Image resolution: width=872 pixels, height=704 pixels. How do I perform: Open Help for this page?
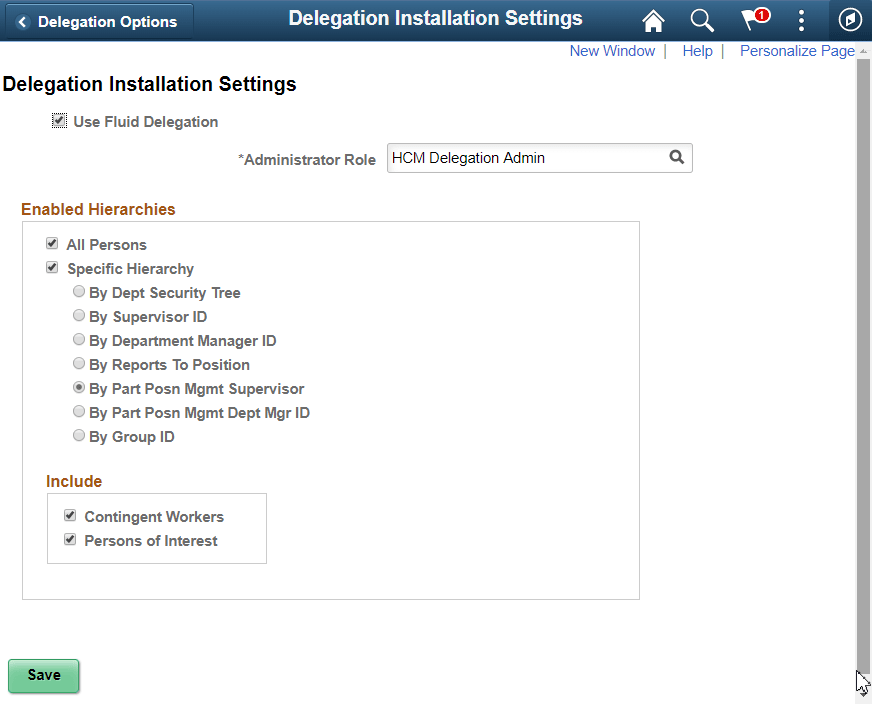(x=697, y=50)
